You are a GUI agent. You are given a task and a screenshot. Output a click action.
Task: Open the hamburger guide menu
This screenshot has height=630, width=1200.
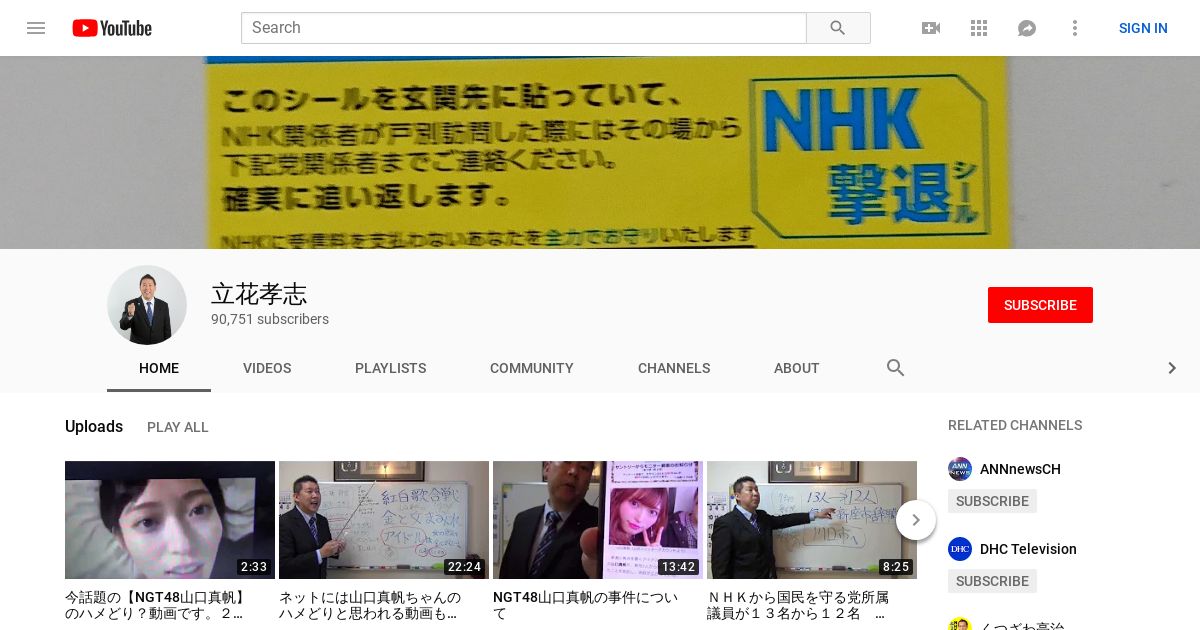[36, 28]
